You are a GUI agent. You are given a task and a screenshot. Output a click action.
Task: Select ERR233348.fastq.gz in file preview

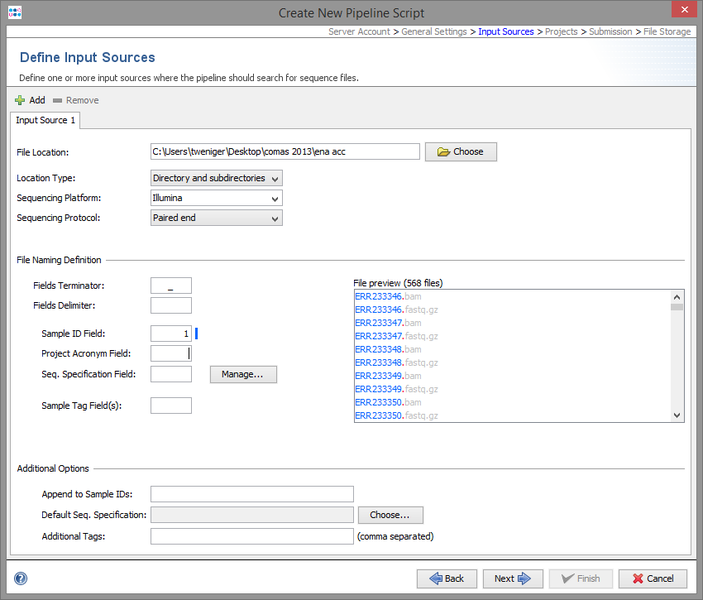pos(396,363)
